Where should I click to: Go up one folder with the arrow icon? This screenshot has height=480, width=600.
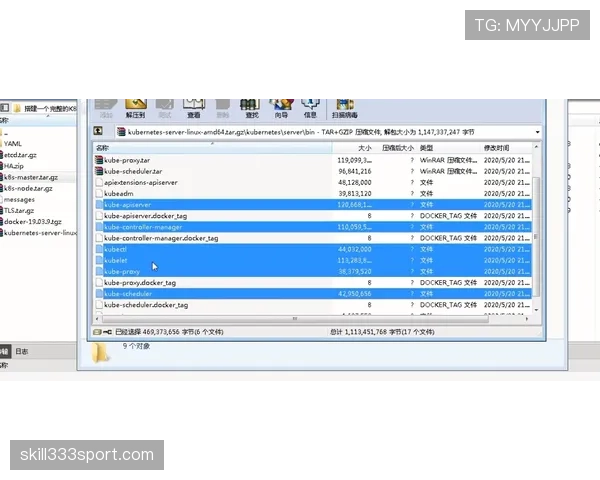tap(98, 131)
